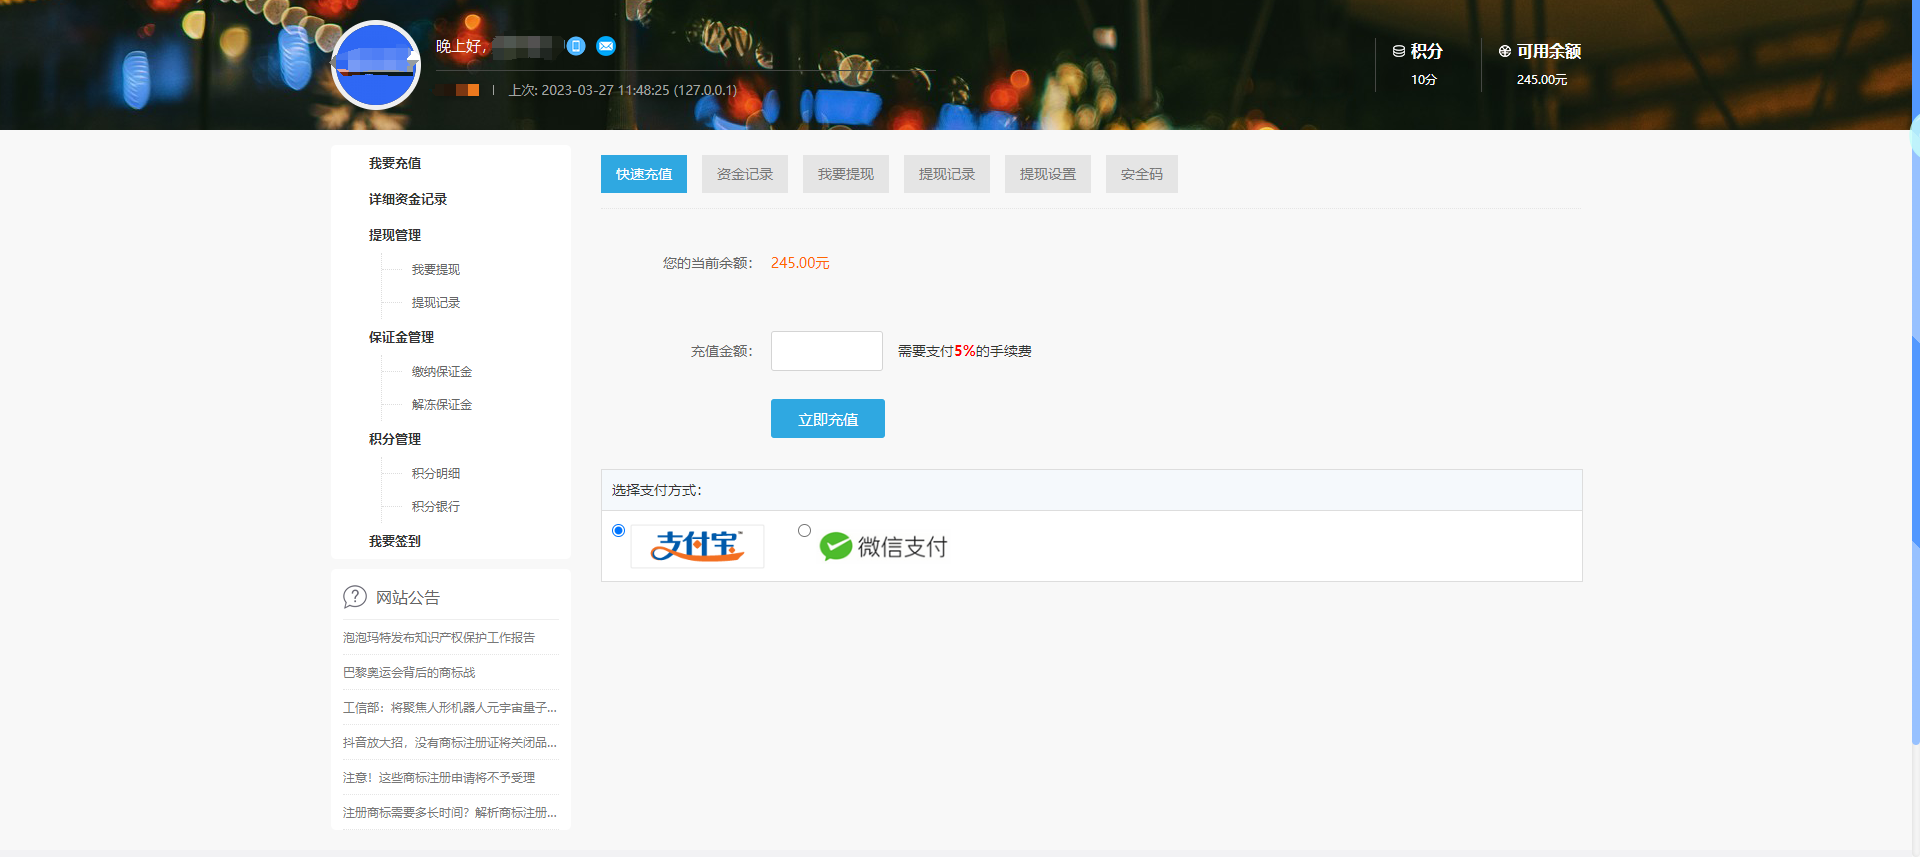Click the user avatar image
Viewport: 1920px width, 857px height.
point(376,65)
